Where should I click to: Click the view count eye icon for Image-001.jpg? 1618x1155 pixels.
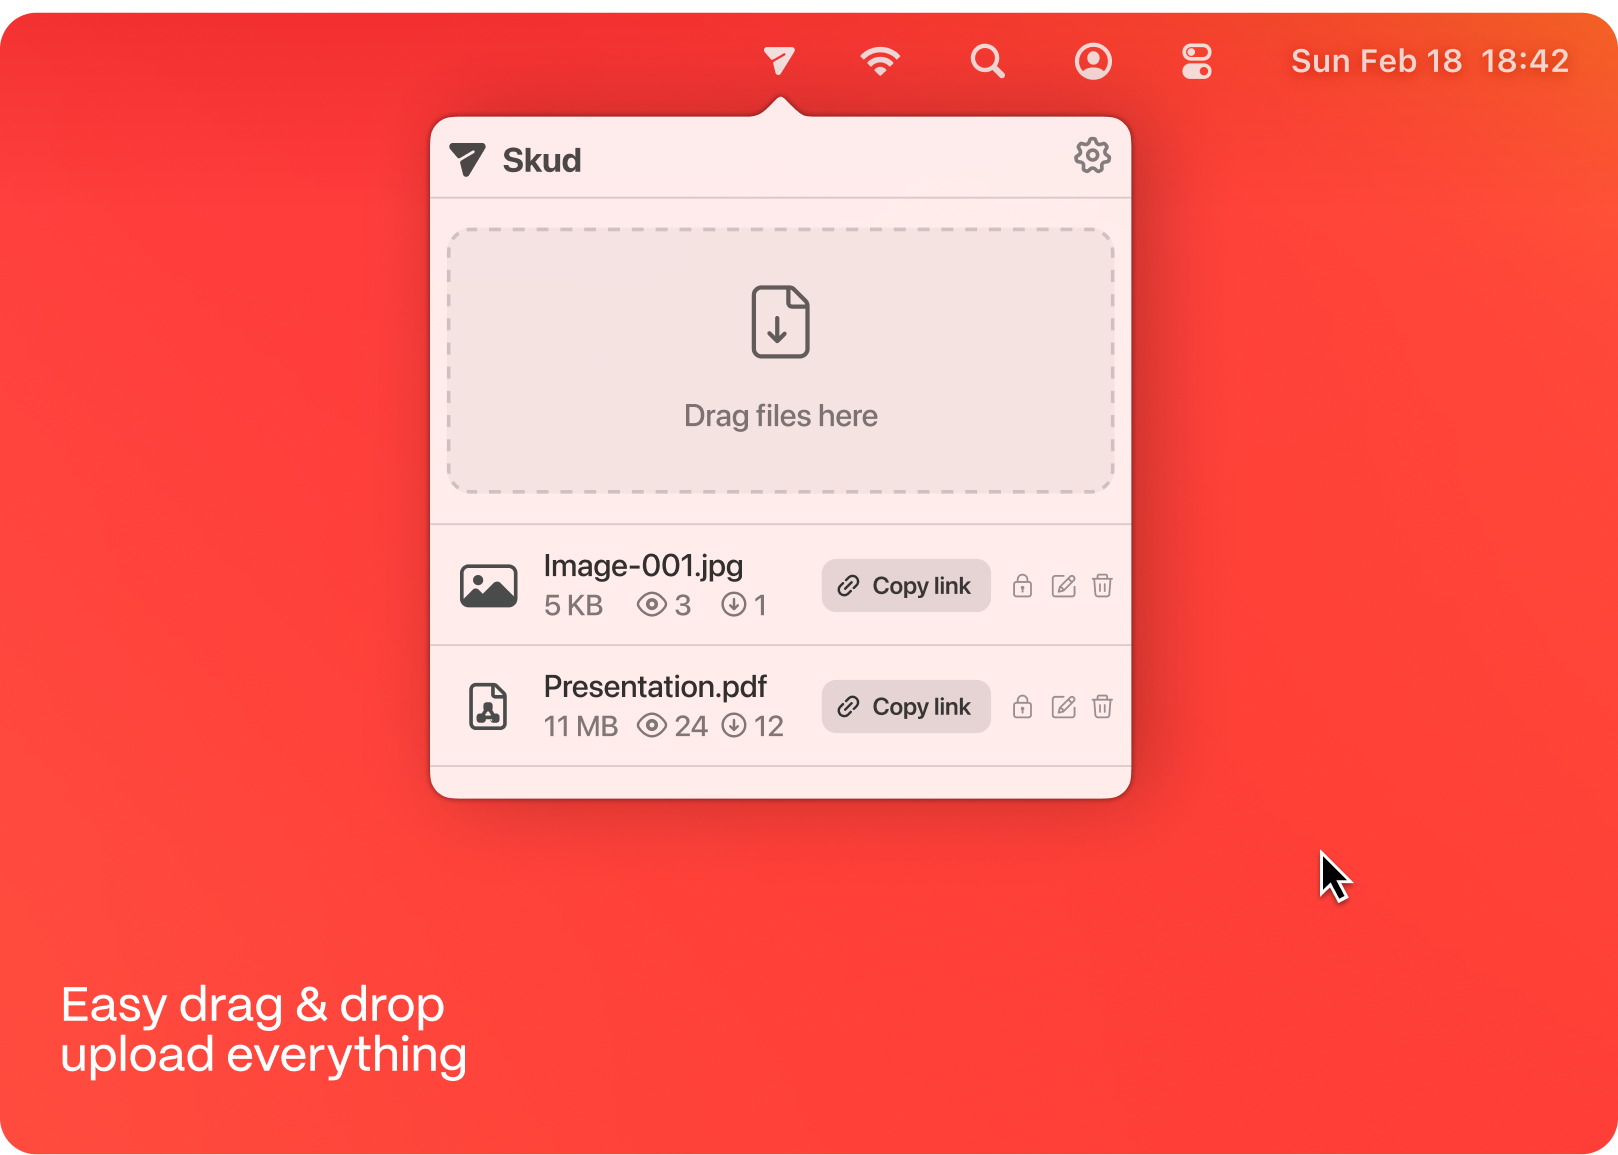click(x=651, y=605)
